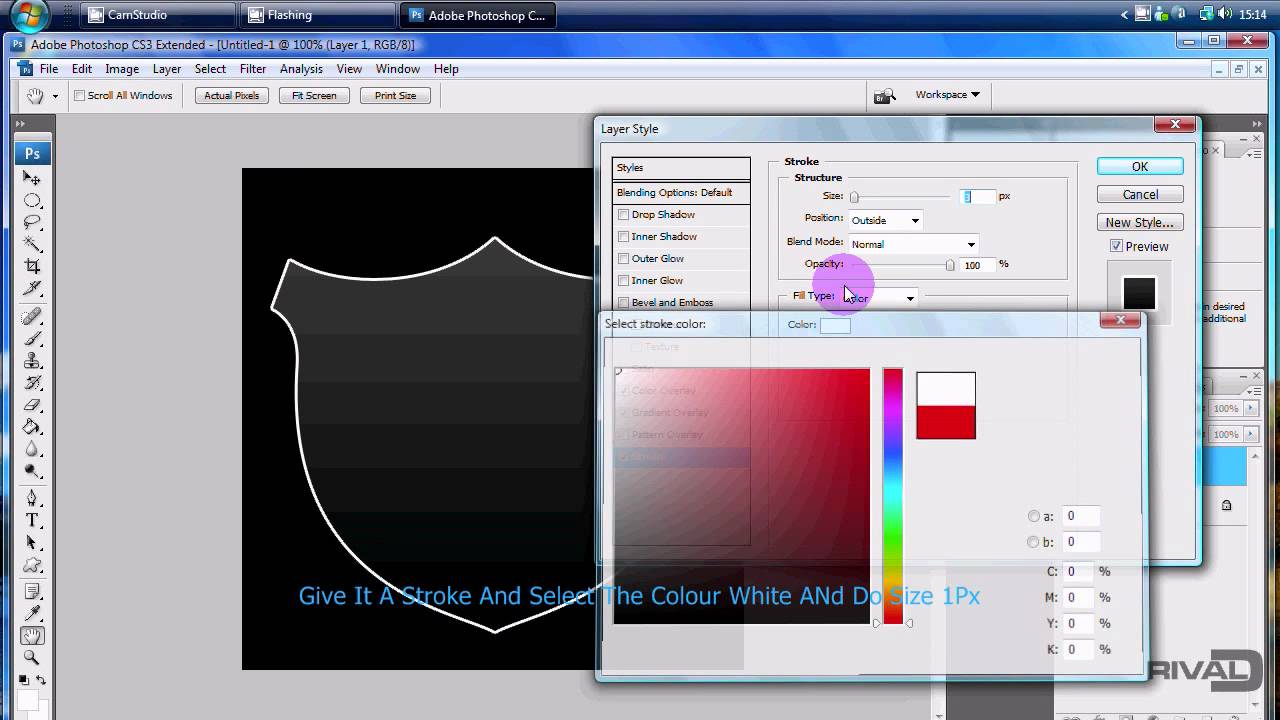Open the Analysis menu
The image size is (1280, 720).
tap(301, 69)
